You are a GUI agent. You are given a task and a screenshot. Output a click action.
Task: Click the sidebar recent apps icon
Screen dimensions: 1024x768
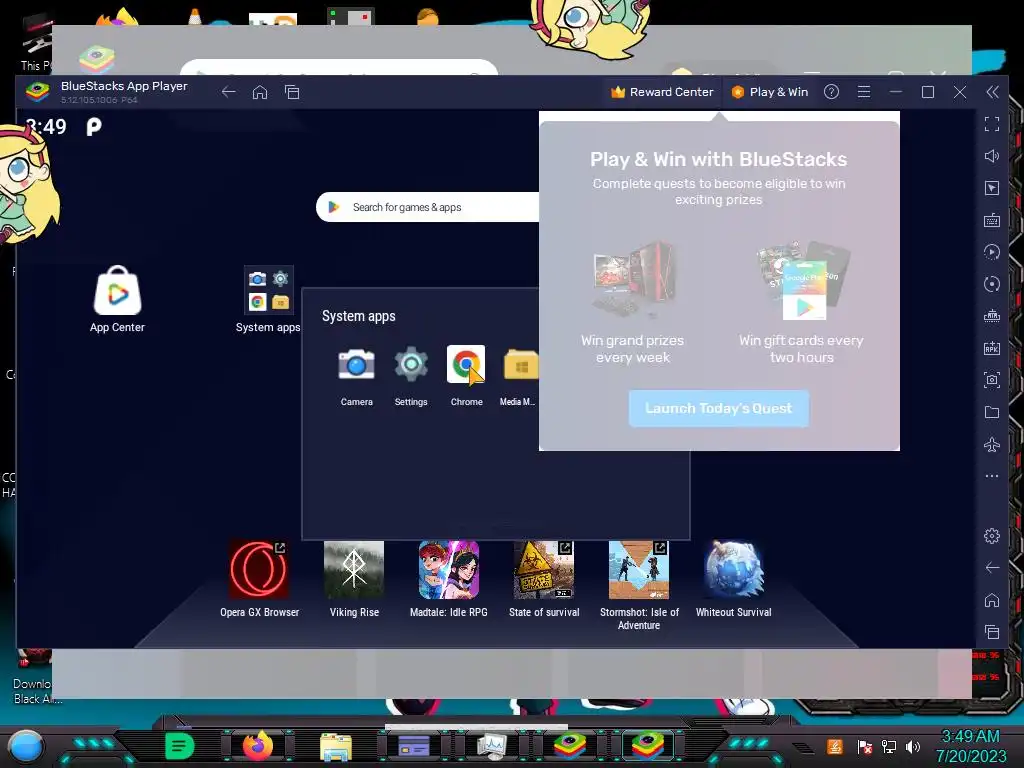(x=992, y=632)
